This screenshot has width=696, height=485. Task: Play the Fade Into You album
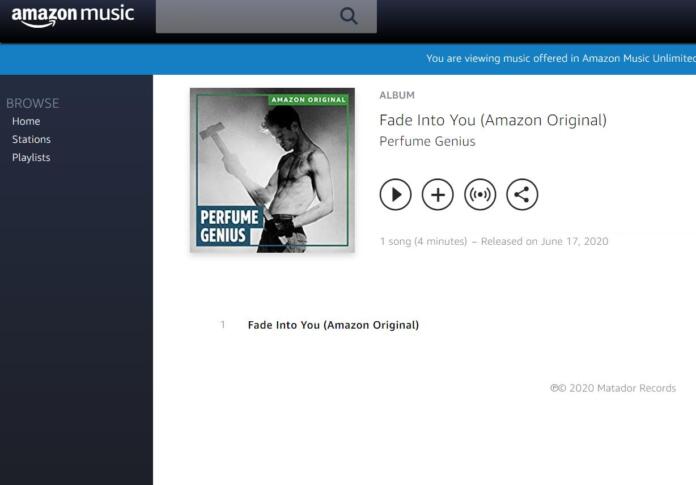coord(395,194)
